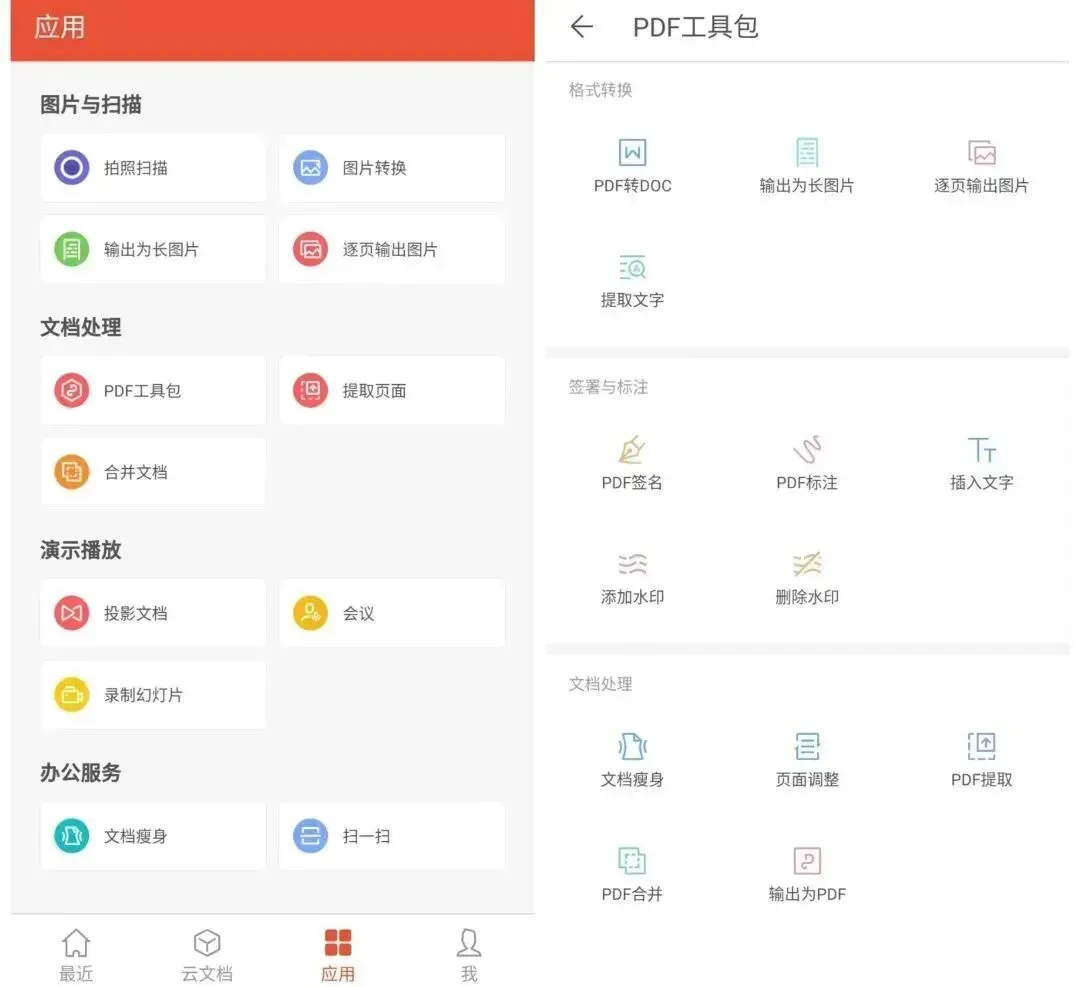The height and width of the screenshot is (987, 1080).
Task: Choose the 删除水印 remove watermark icon
Action: click(807, 564)
